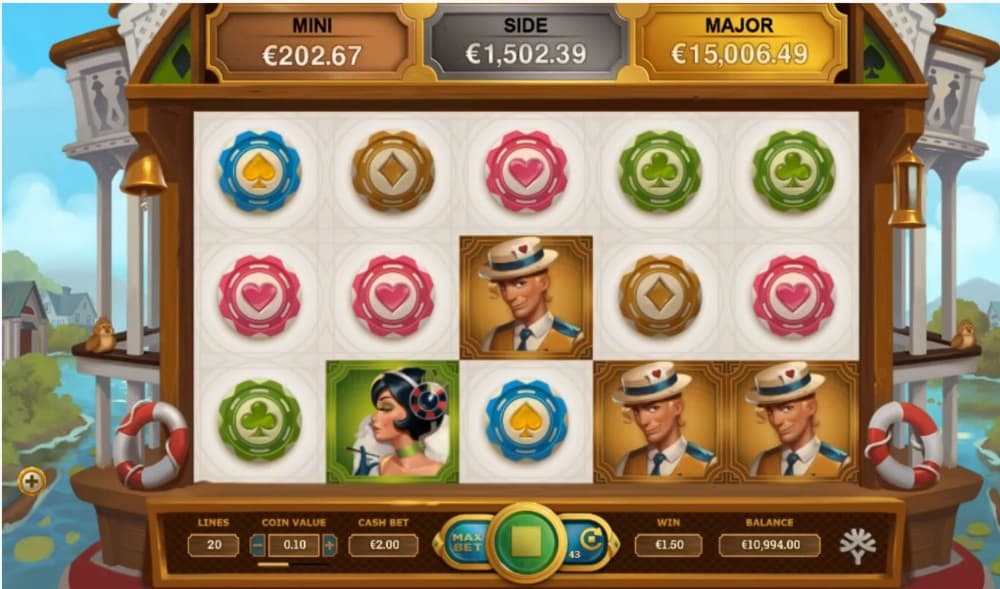Click the MAX BET button
Screen dimensions: 1000x589
pos(464,542)
